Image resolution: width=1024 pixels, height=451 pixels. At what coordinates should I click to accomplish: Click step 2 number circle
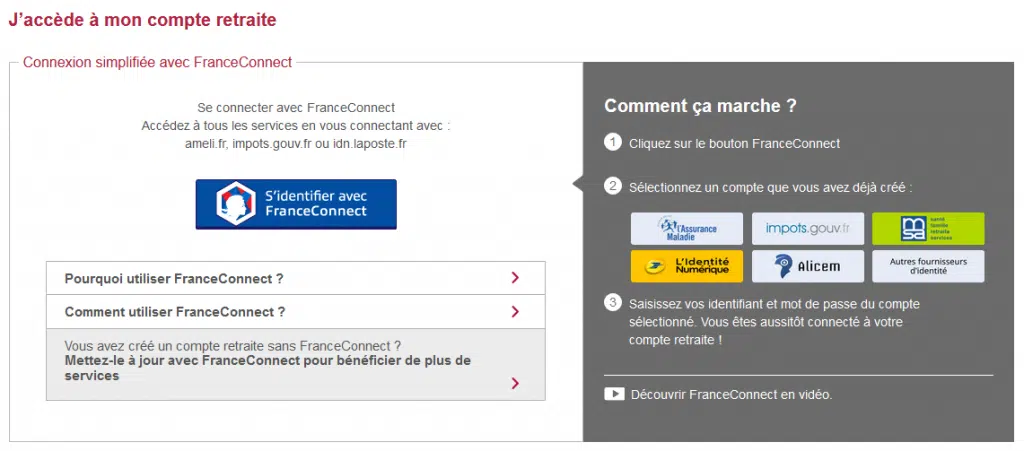coord(613,186)
